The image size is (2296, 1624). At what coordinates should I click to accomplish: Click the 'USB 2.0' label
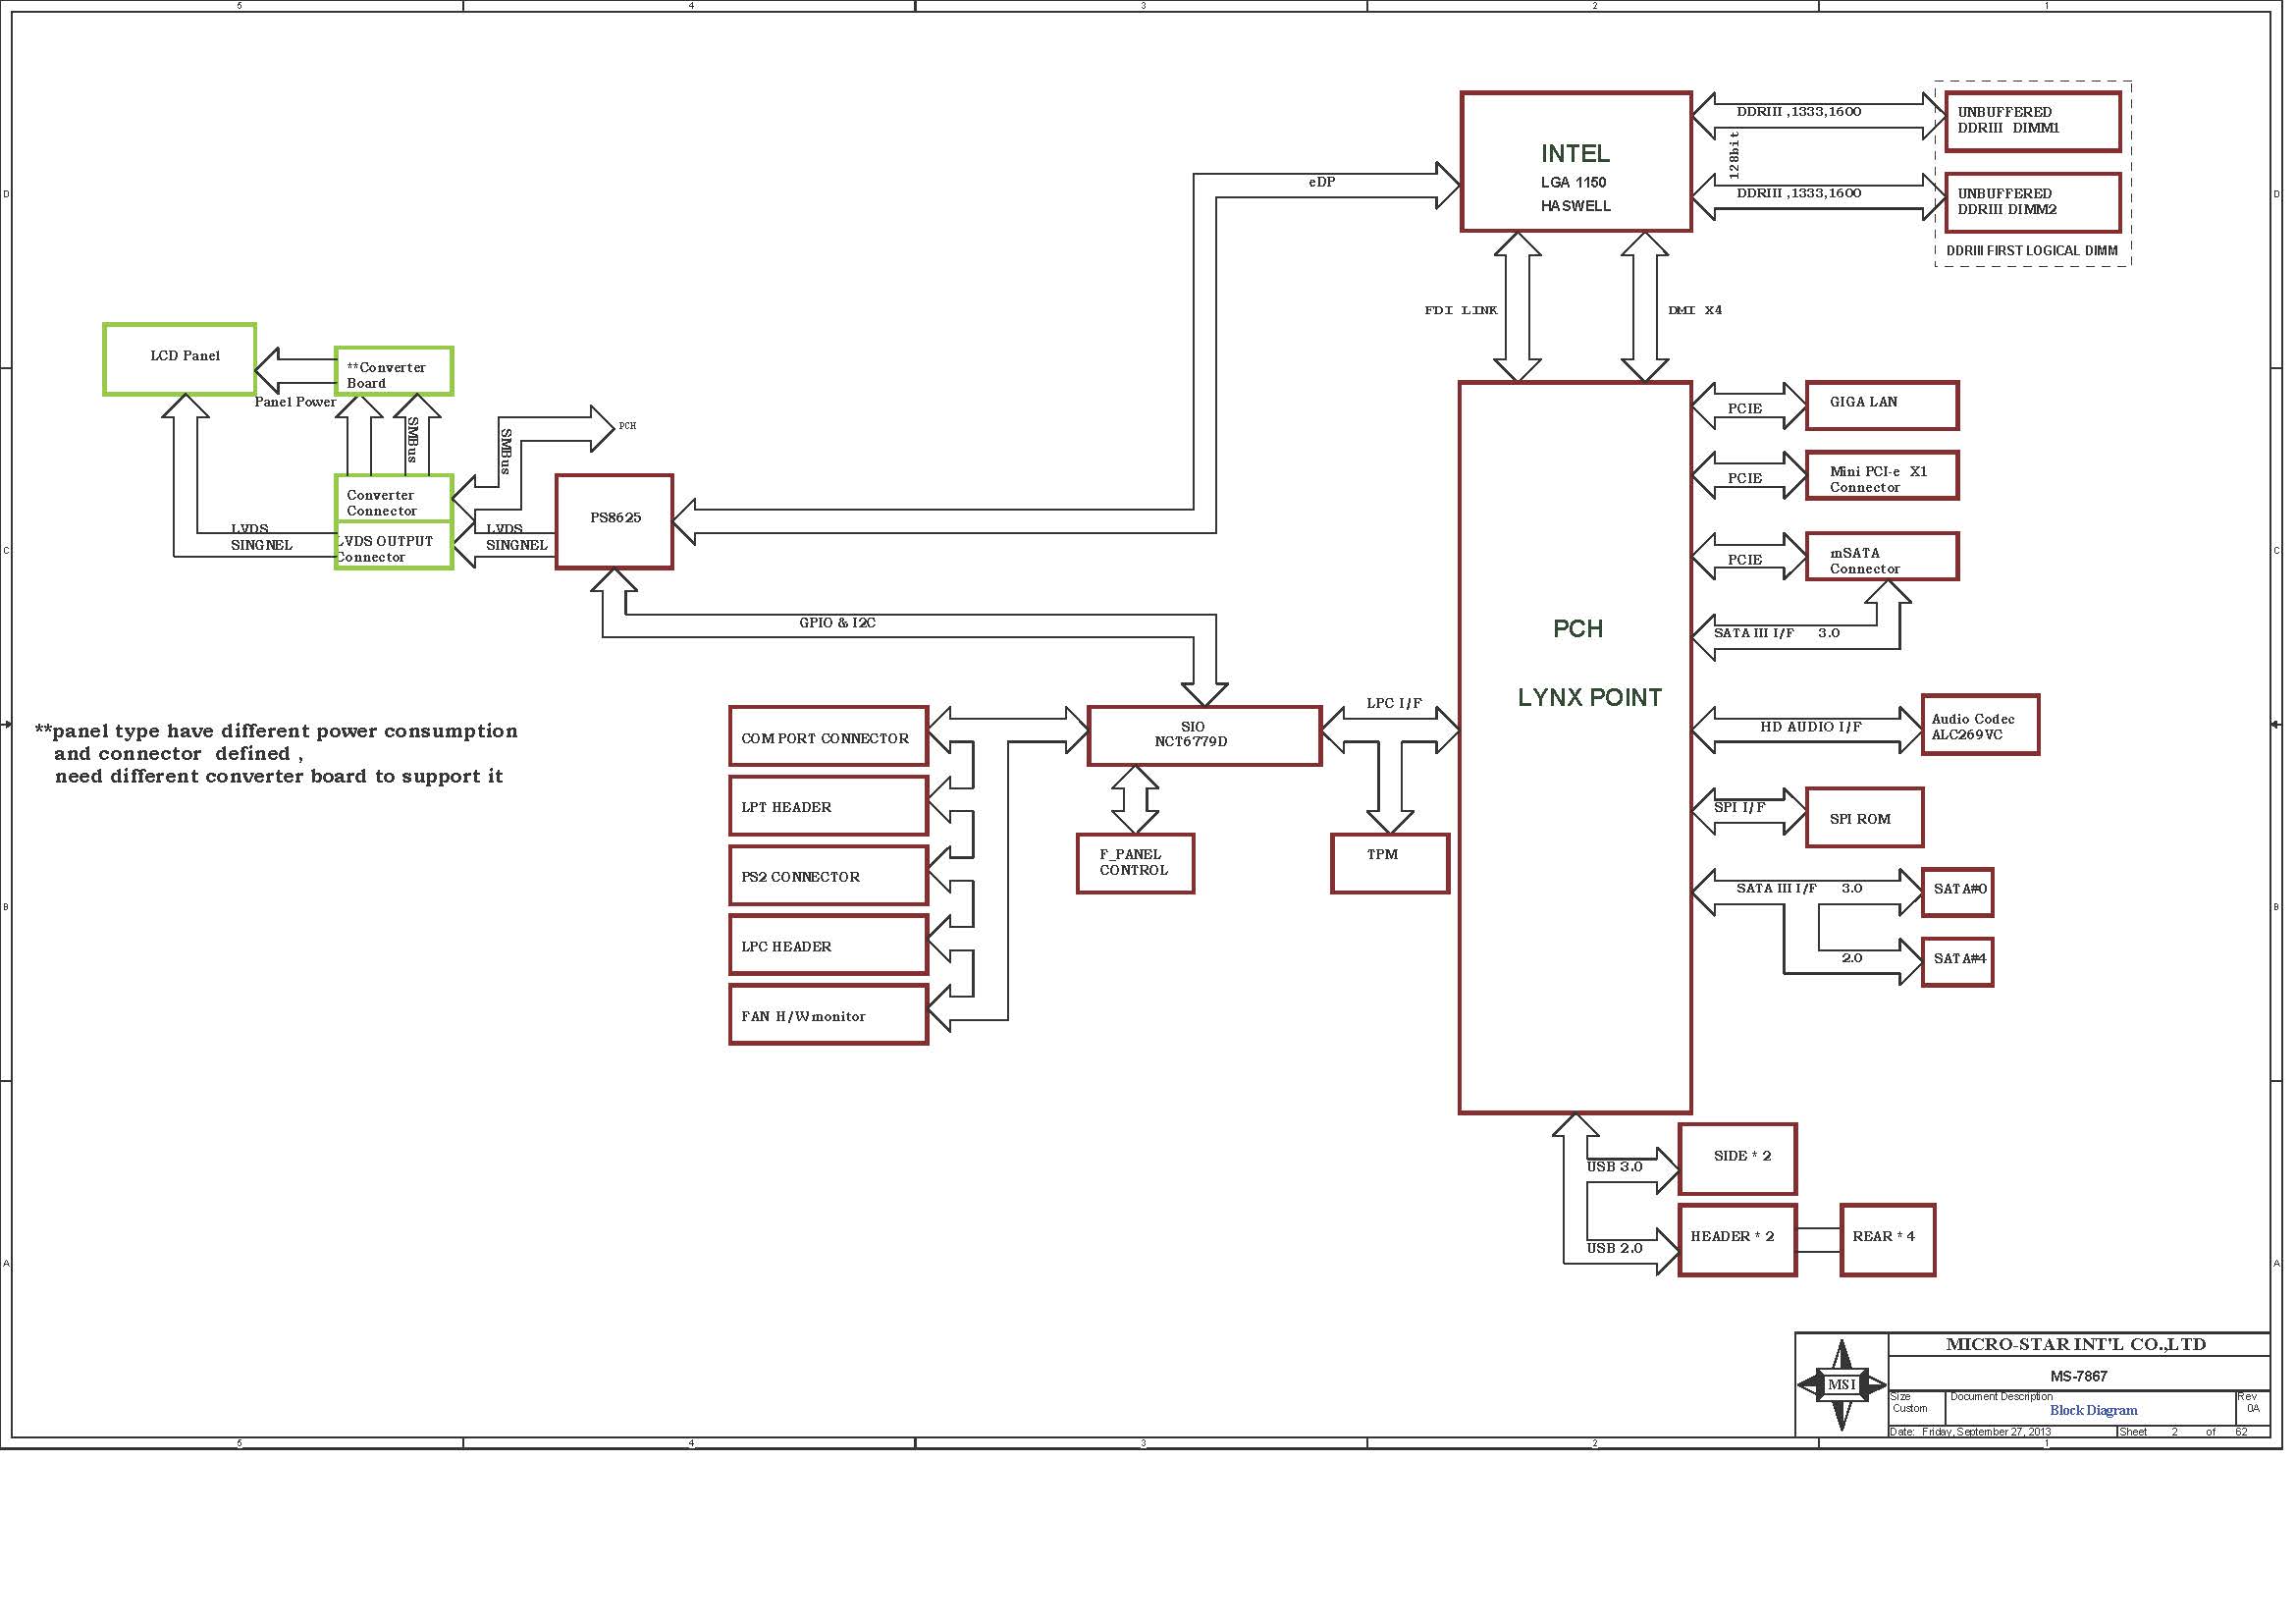[x=1614, y=1248]
